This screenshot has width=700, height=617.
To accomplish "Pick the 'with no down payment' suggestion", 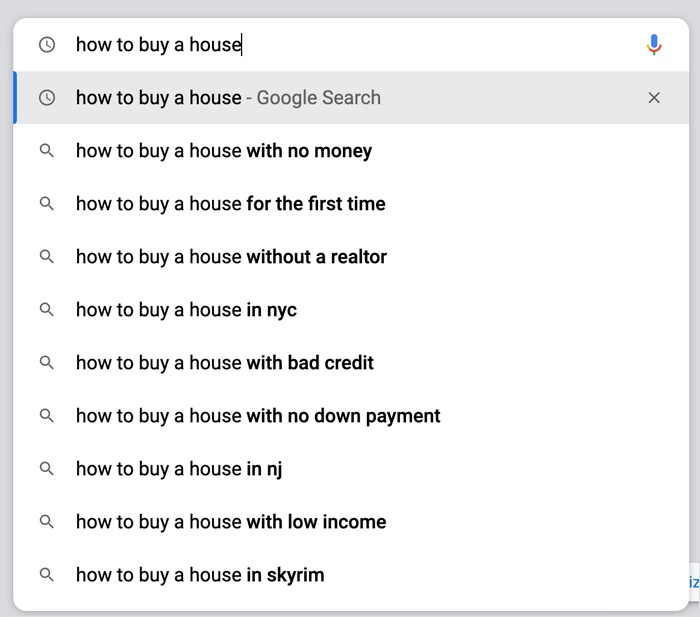I will pos(258,416).
